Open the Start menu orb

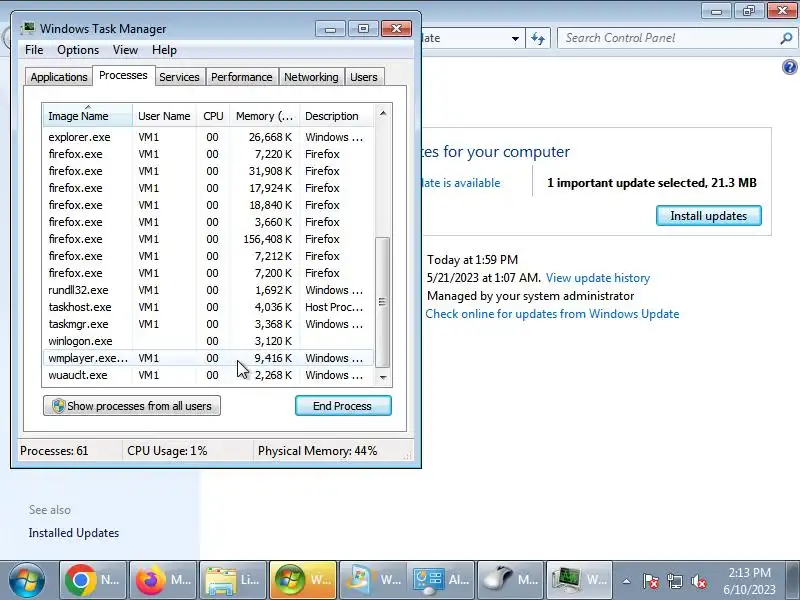pos(27,580)
